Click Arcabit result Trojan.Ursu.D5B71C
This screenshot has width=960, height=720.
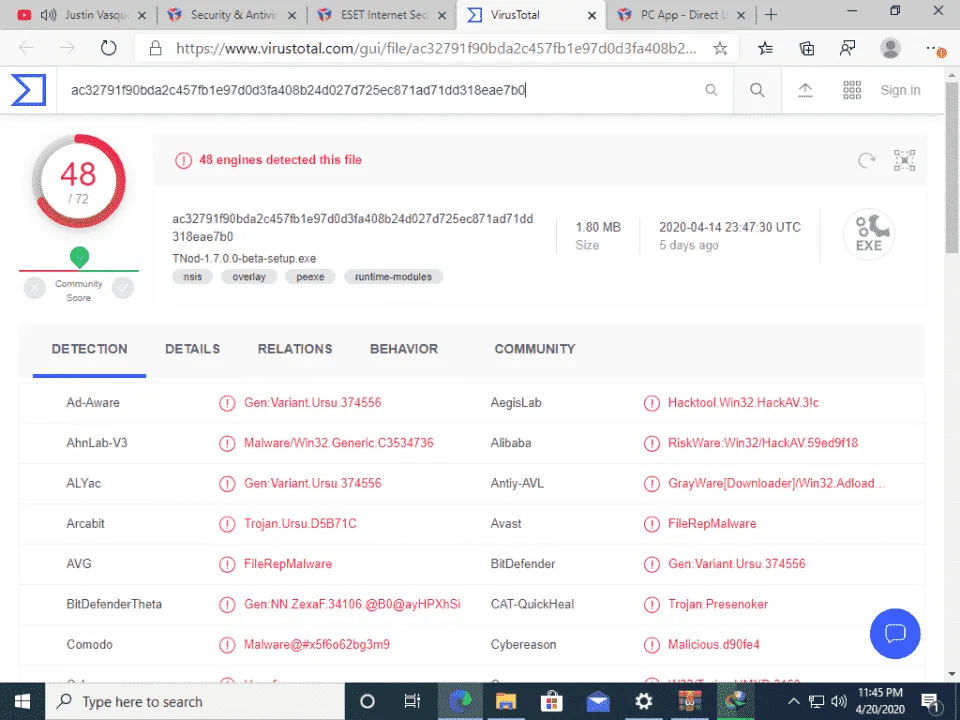coord(300,523)
